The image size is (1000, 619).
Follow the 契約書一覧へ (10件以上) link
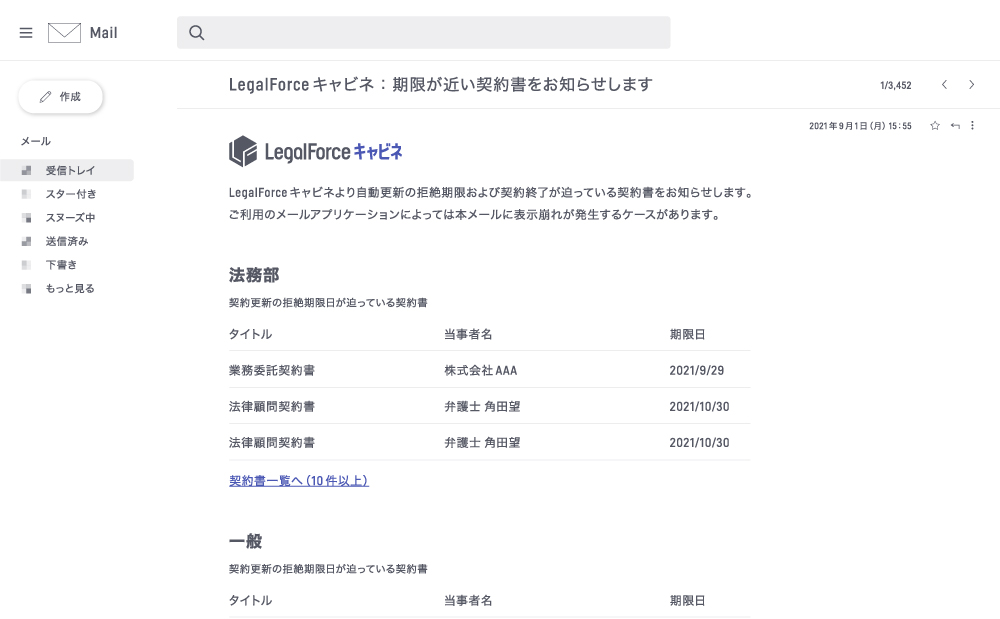pyautogui.click(x=298, y=481)
